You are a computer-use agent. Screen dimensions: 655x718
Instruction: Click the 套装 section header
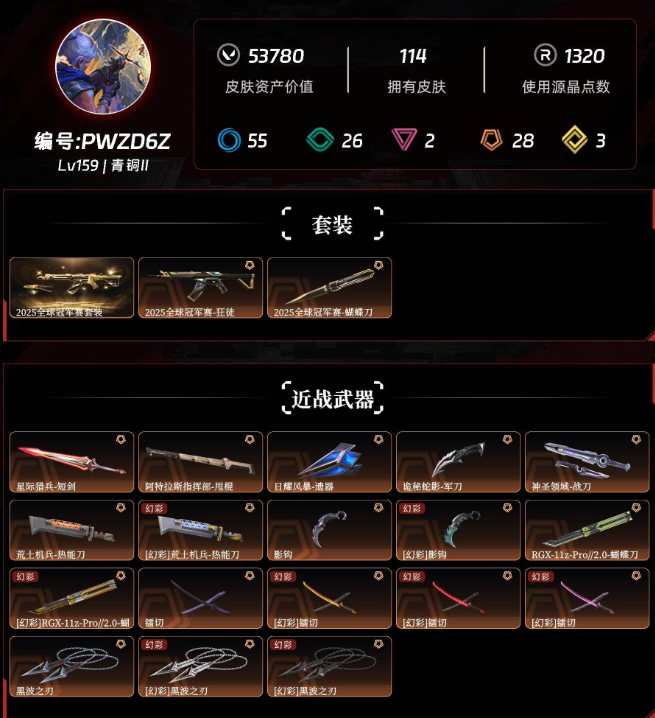point(333,224)
